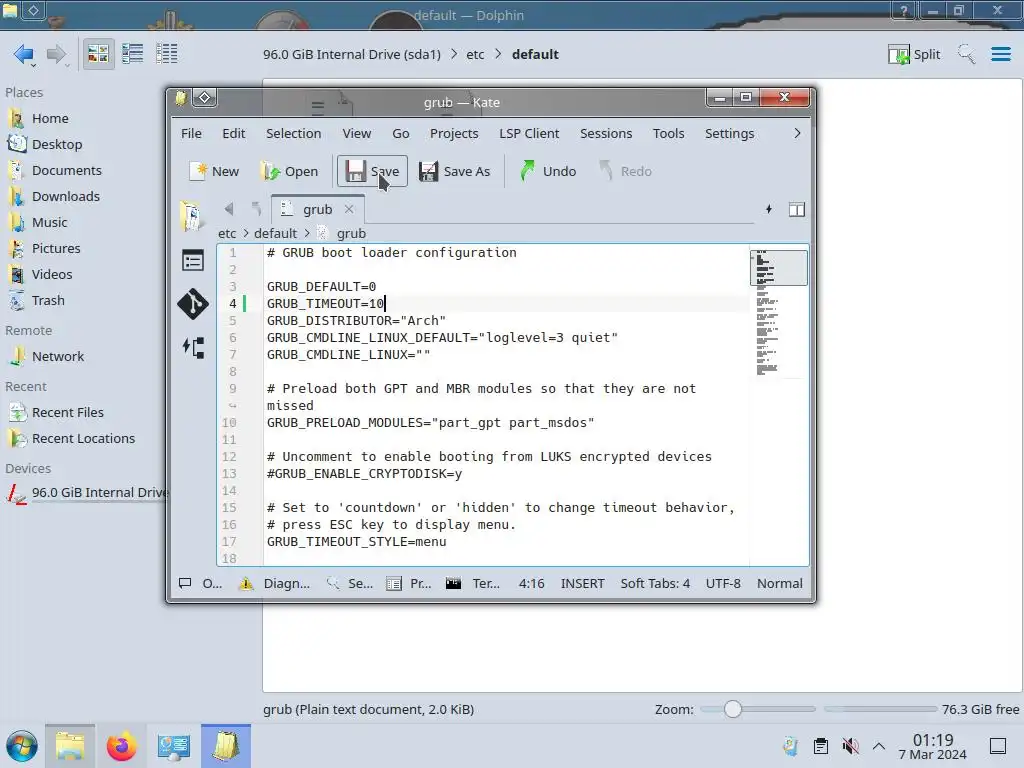This screenshot has width=1024, height=768.
Task: Click the muted volume tray icon
Action: coord(850,746)
